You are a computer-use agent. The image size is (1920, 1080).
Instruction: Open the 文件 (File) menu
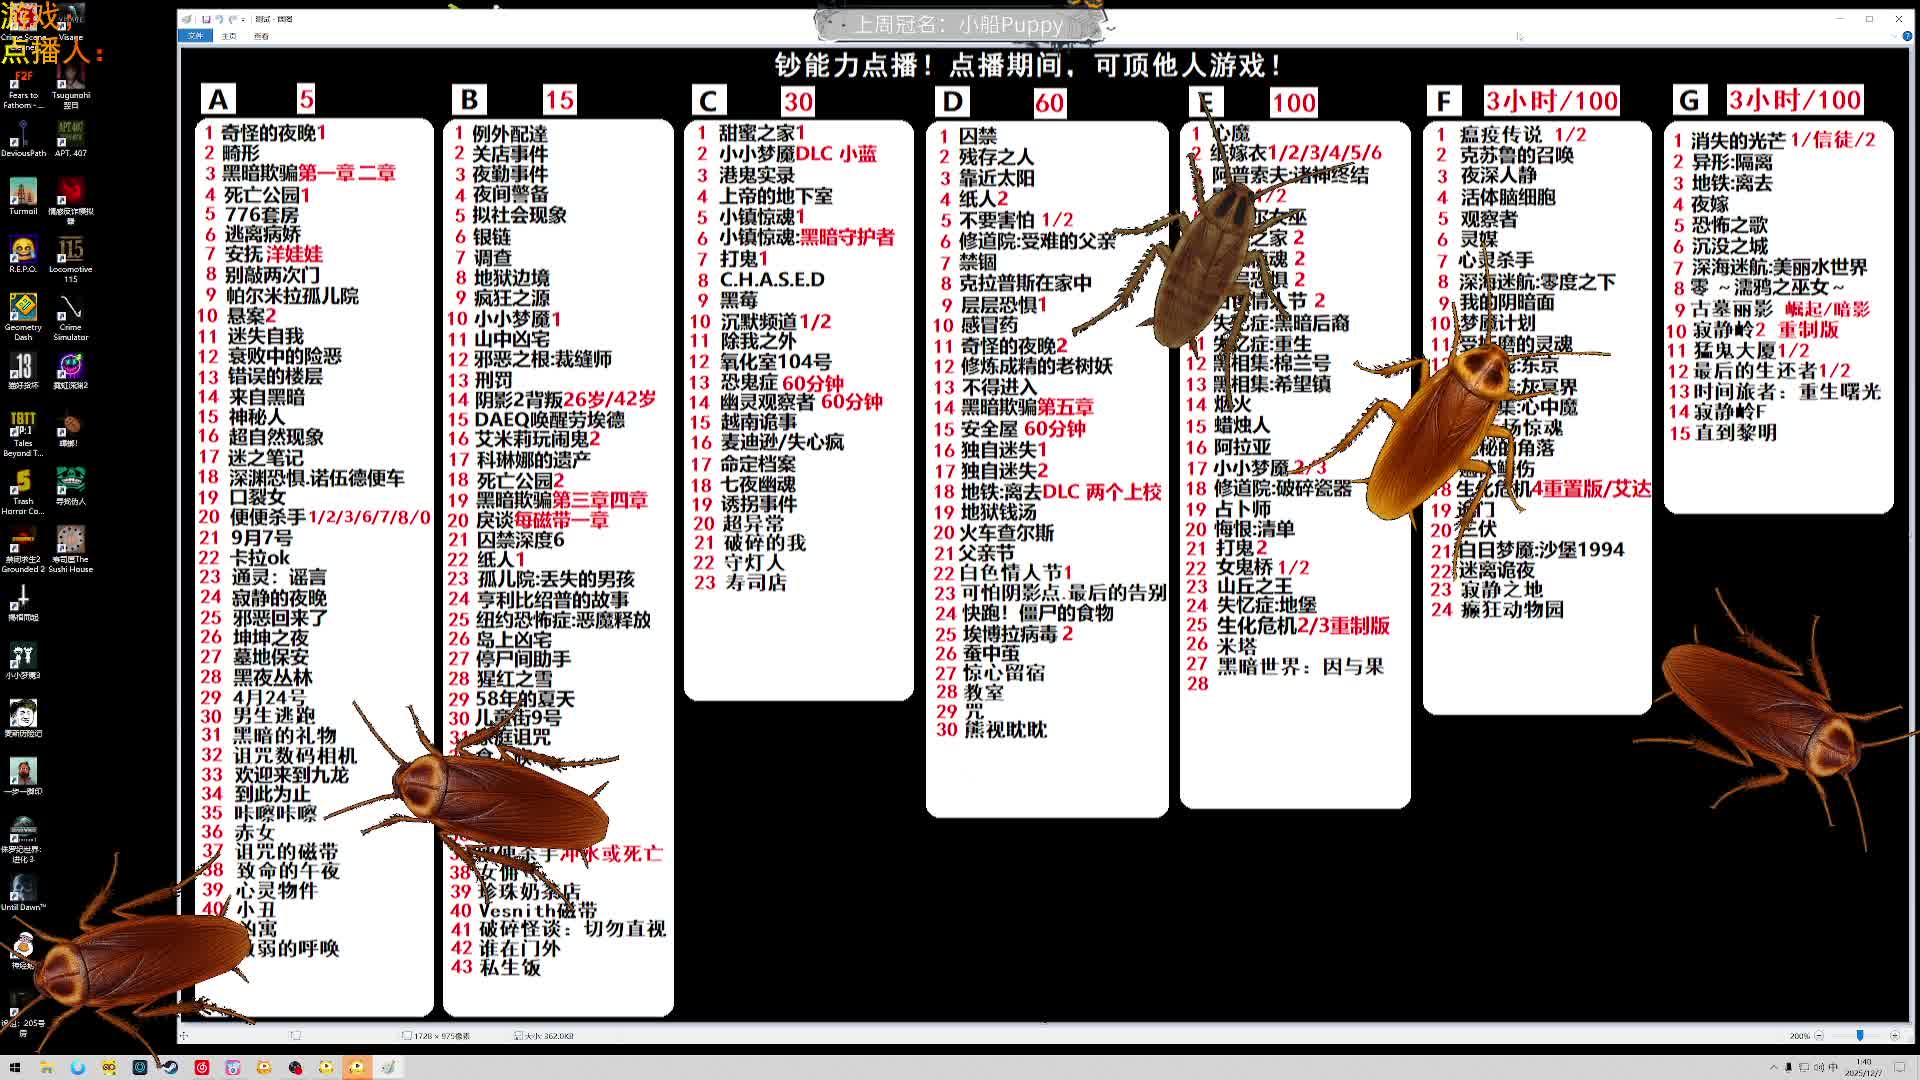pyautogui.click(x=195, y=36)
